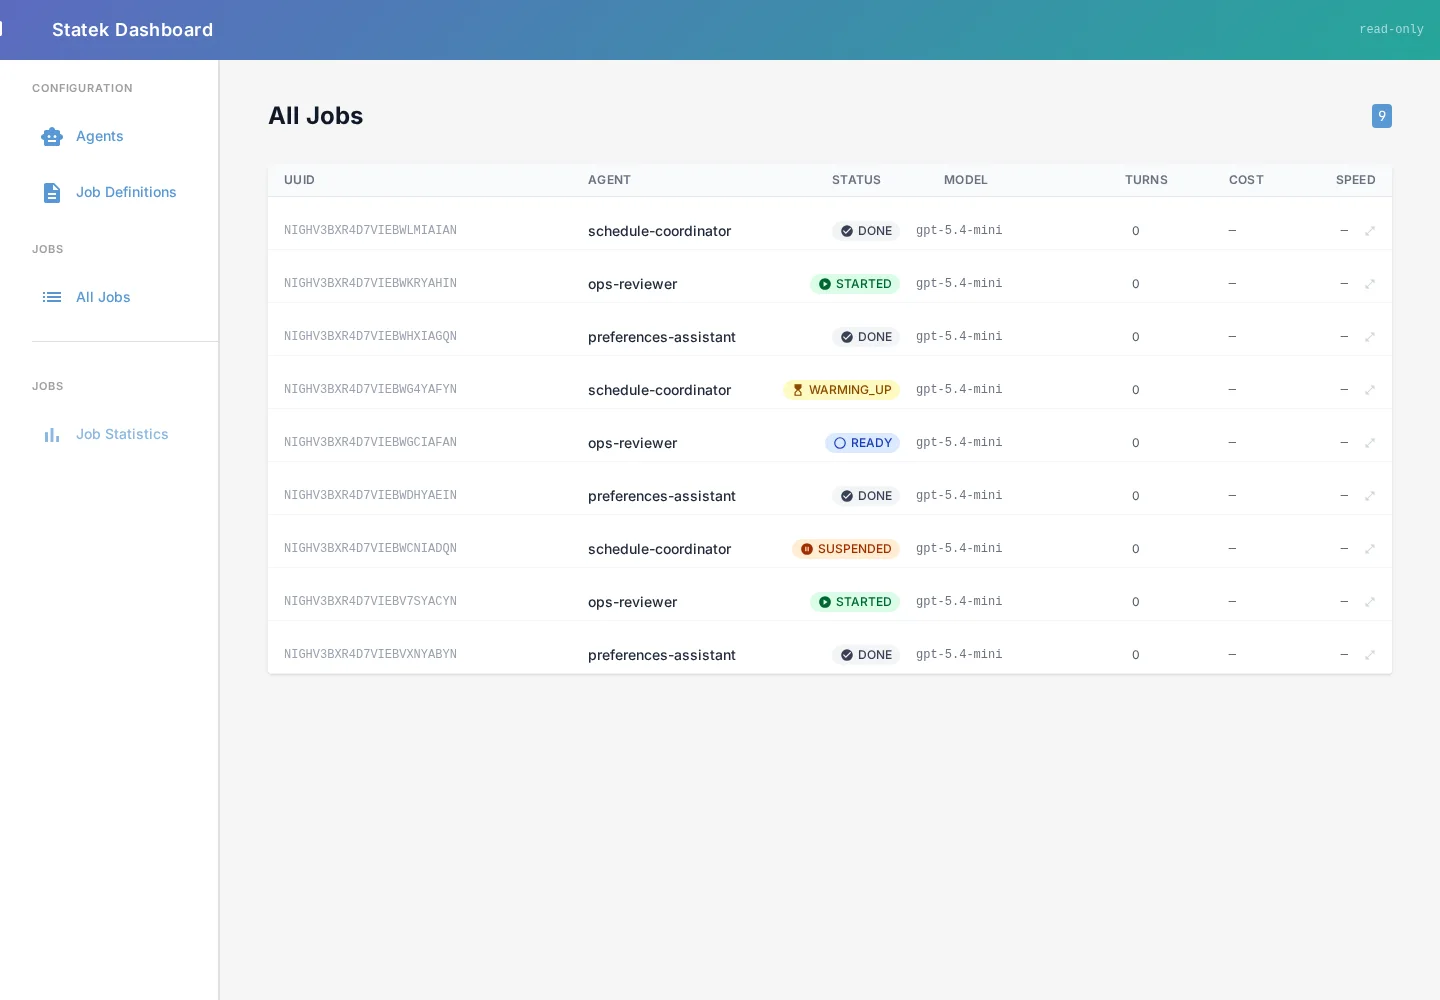Select UUID NIGHV3BXR4D7VIEBWDHYAEIN
Screen dimensions: 1440x1000
(x=370, y=495)
